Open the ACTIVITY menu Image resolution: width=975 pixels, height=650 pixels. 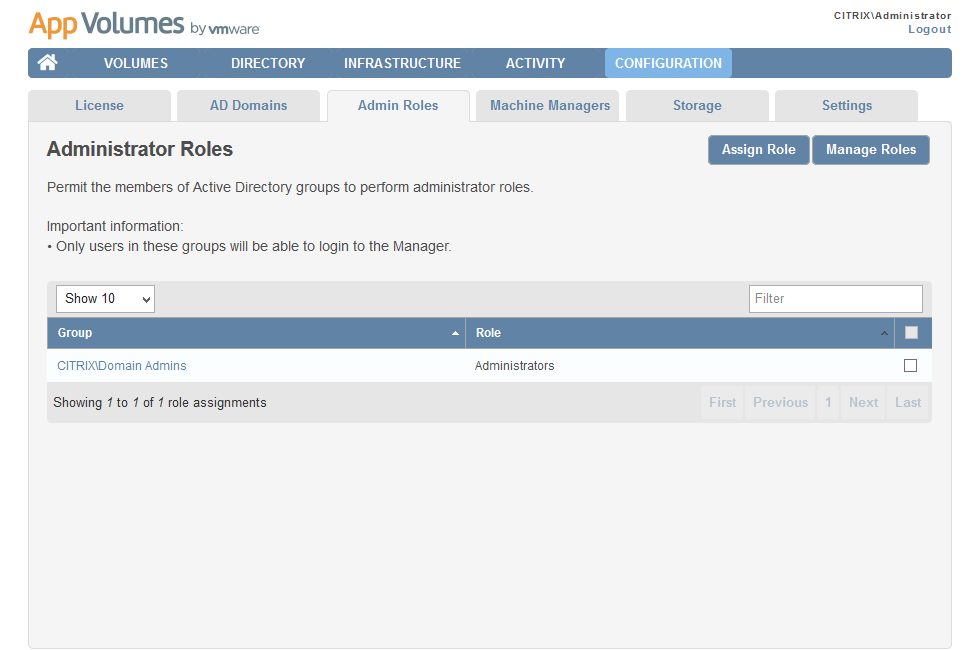pos(535,63)
